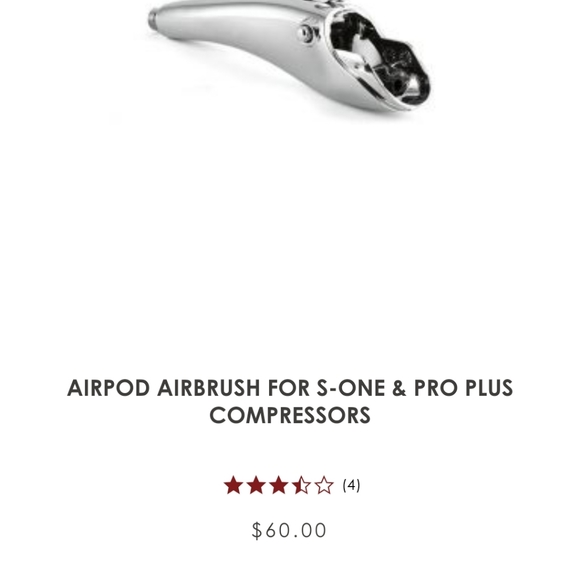The image size is (580, 580).
Task: Click the $60.00 price
Action: click(x=289, y=530)
